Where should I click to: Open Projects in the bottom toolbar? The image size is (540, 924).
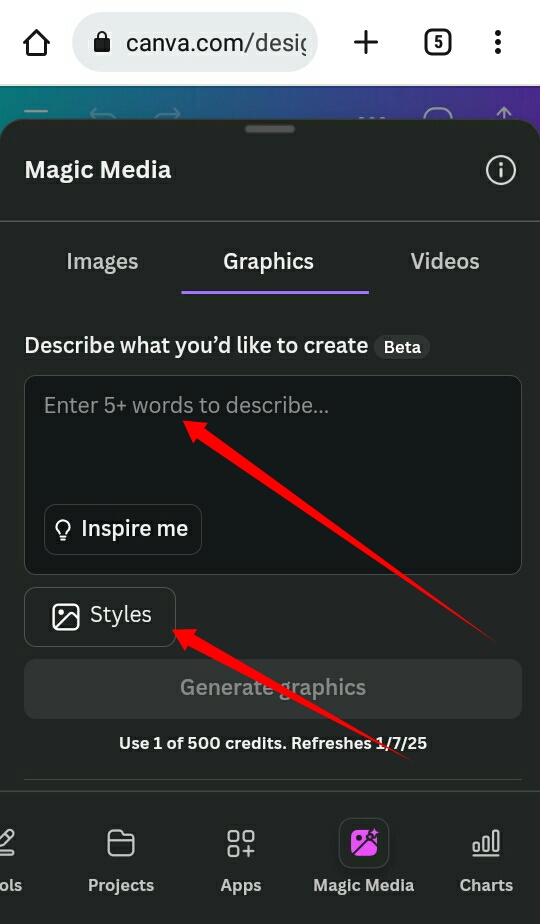pos(121,860)
